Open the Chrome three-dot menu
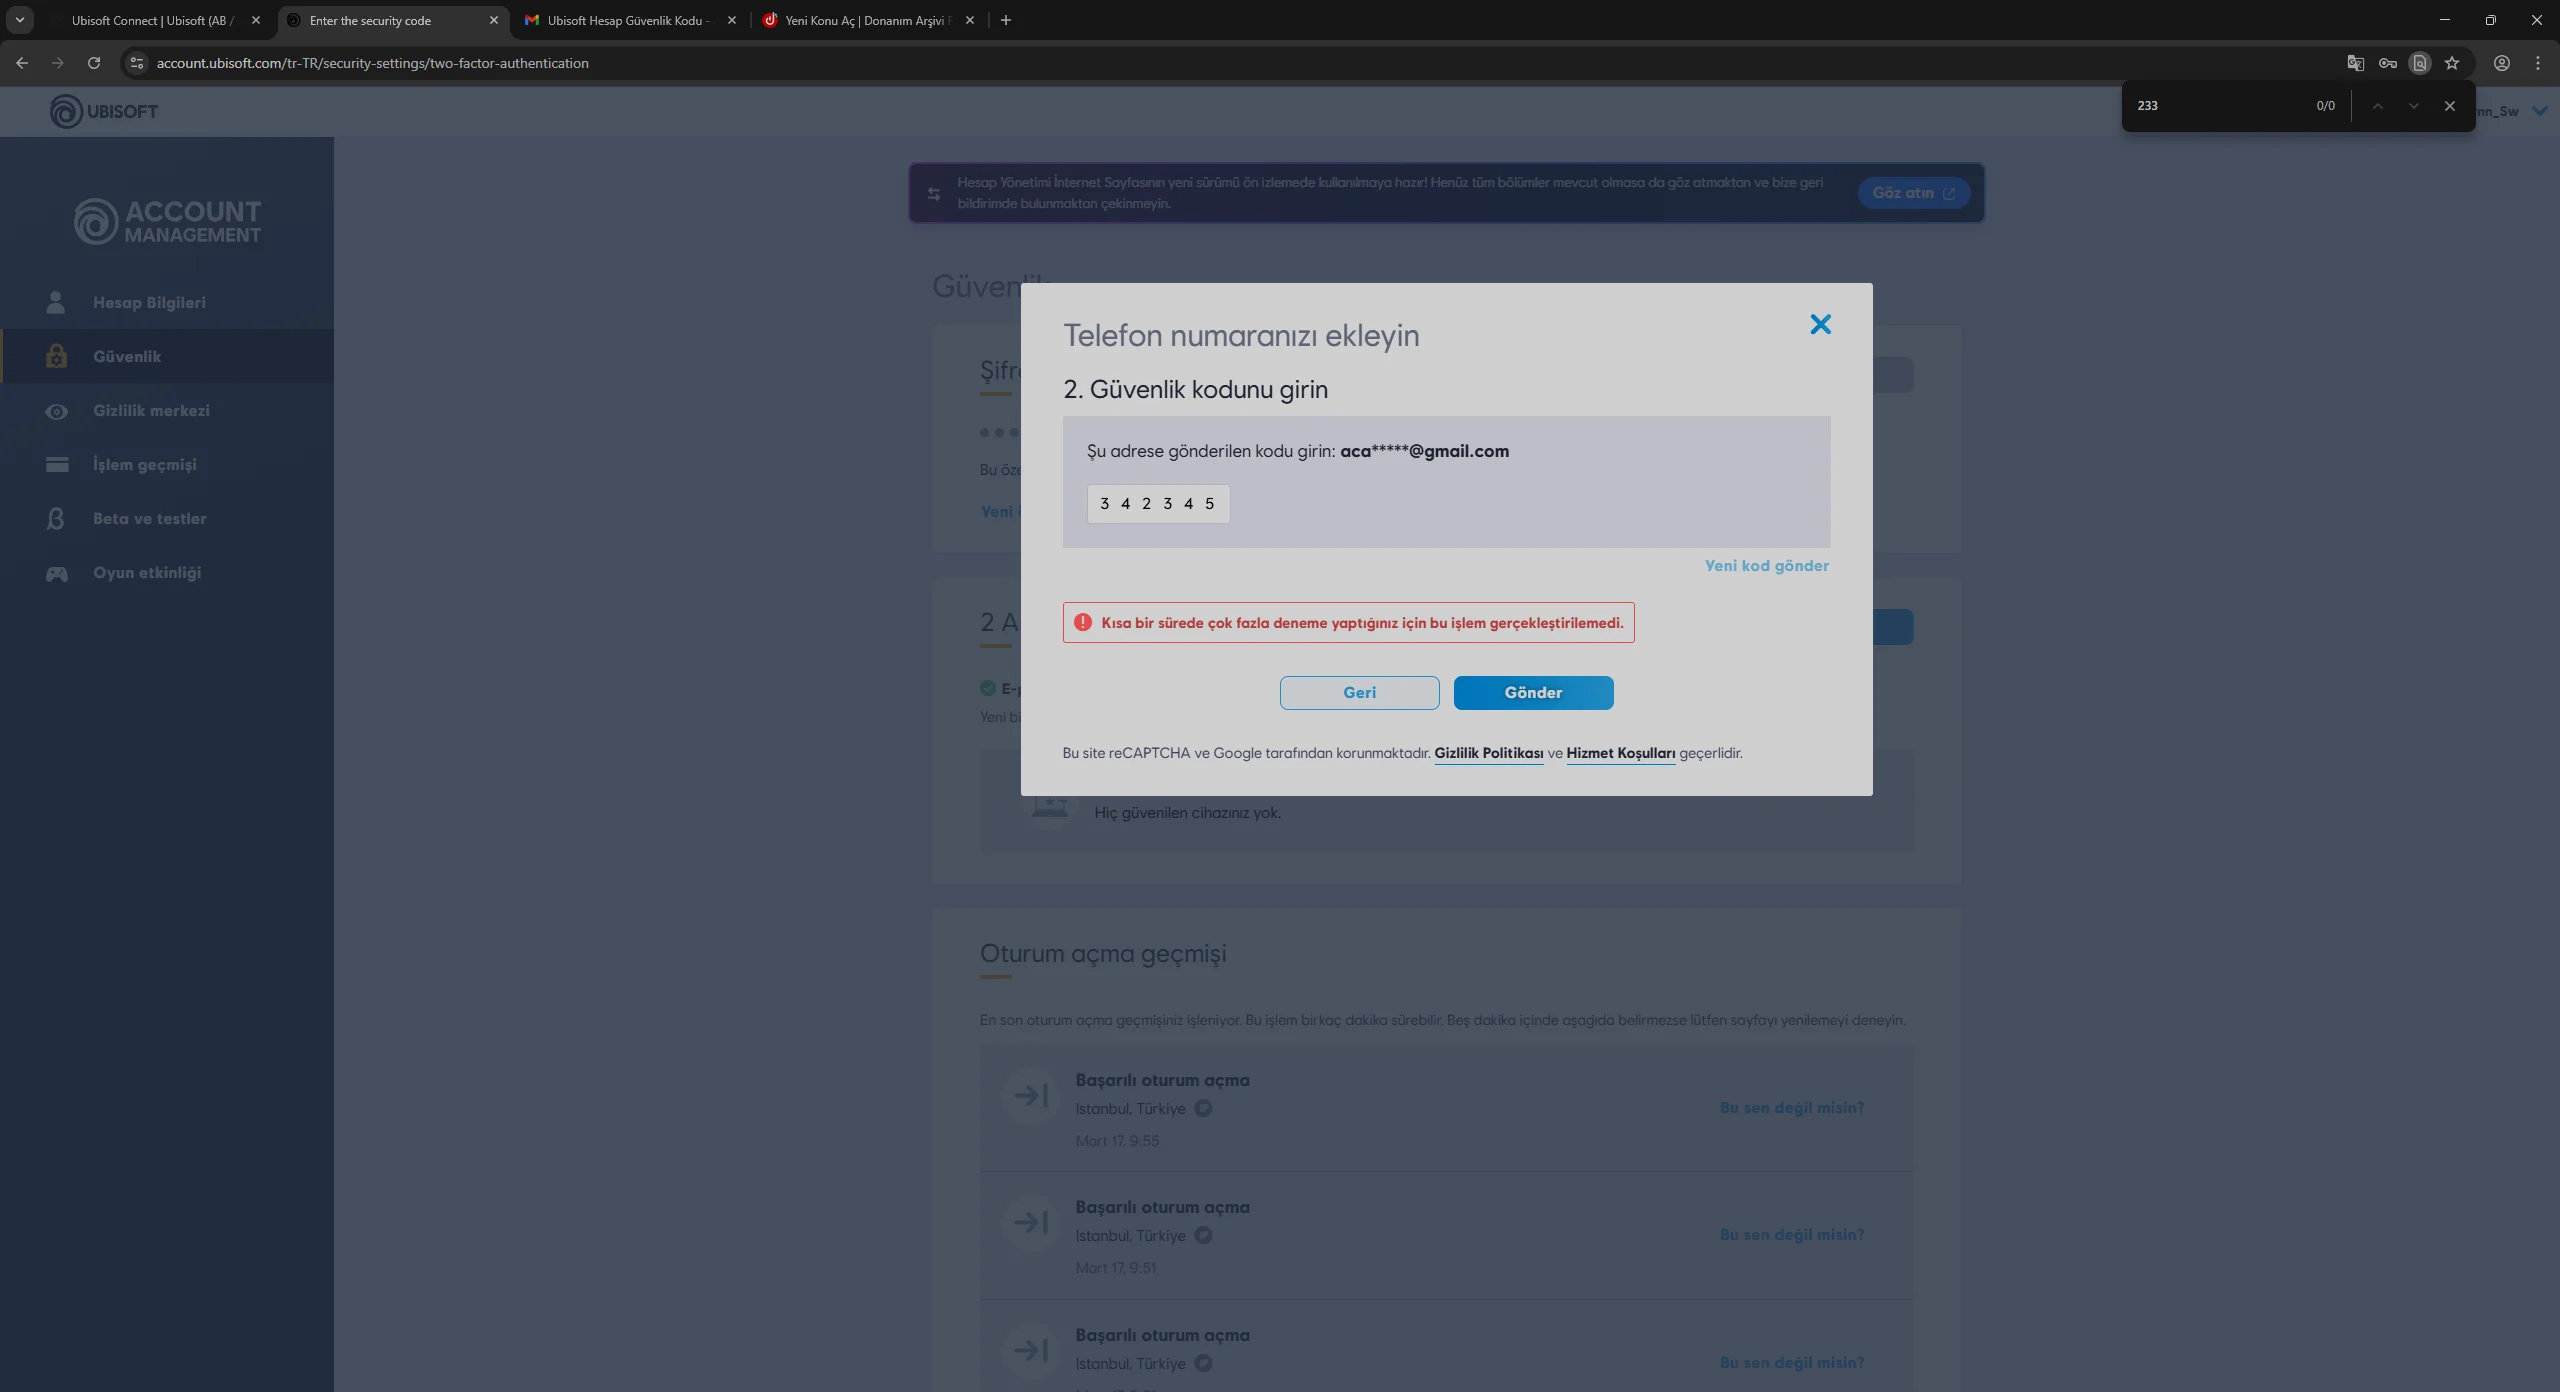 point(2538,63)
